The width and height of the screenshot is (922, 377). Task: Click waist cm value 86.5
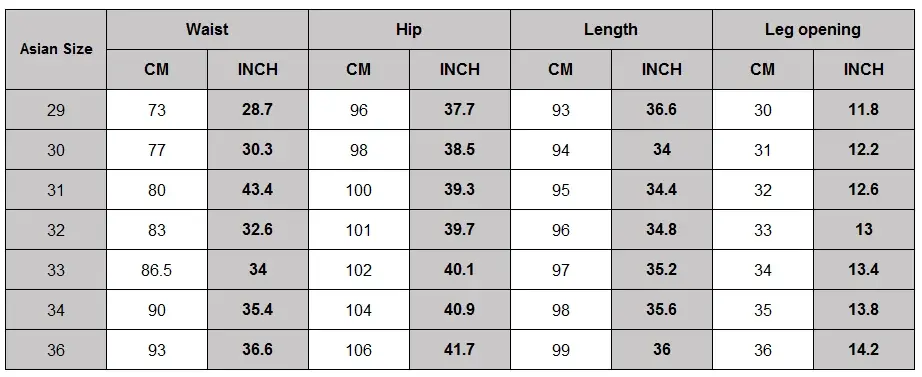(x=157, y=270)
